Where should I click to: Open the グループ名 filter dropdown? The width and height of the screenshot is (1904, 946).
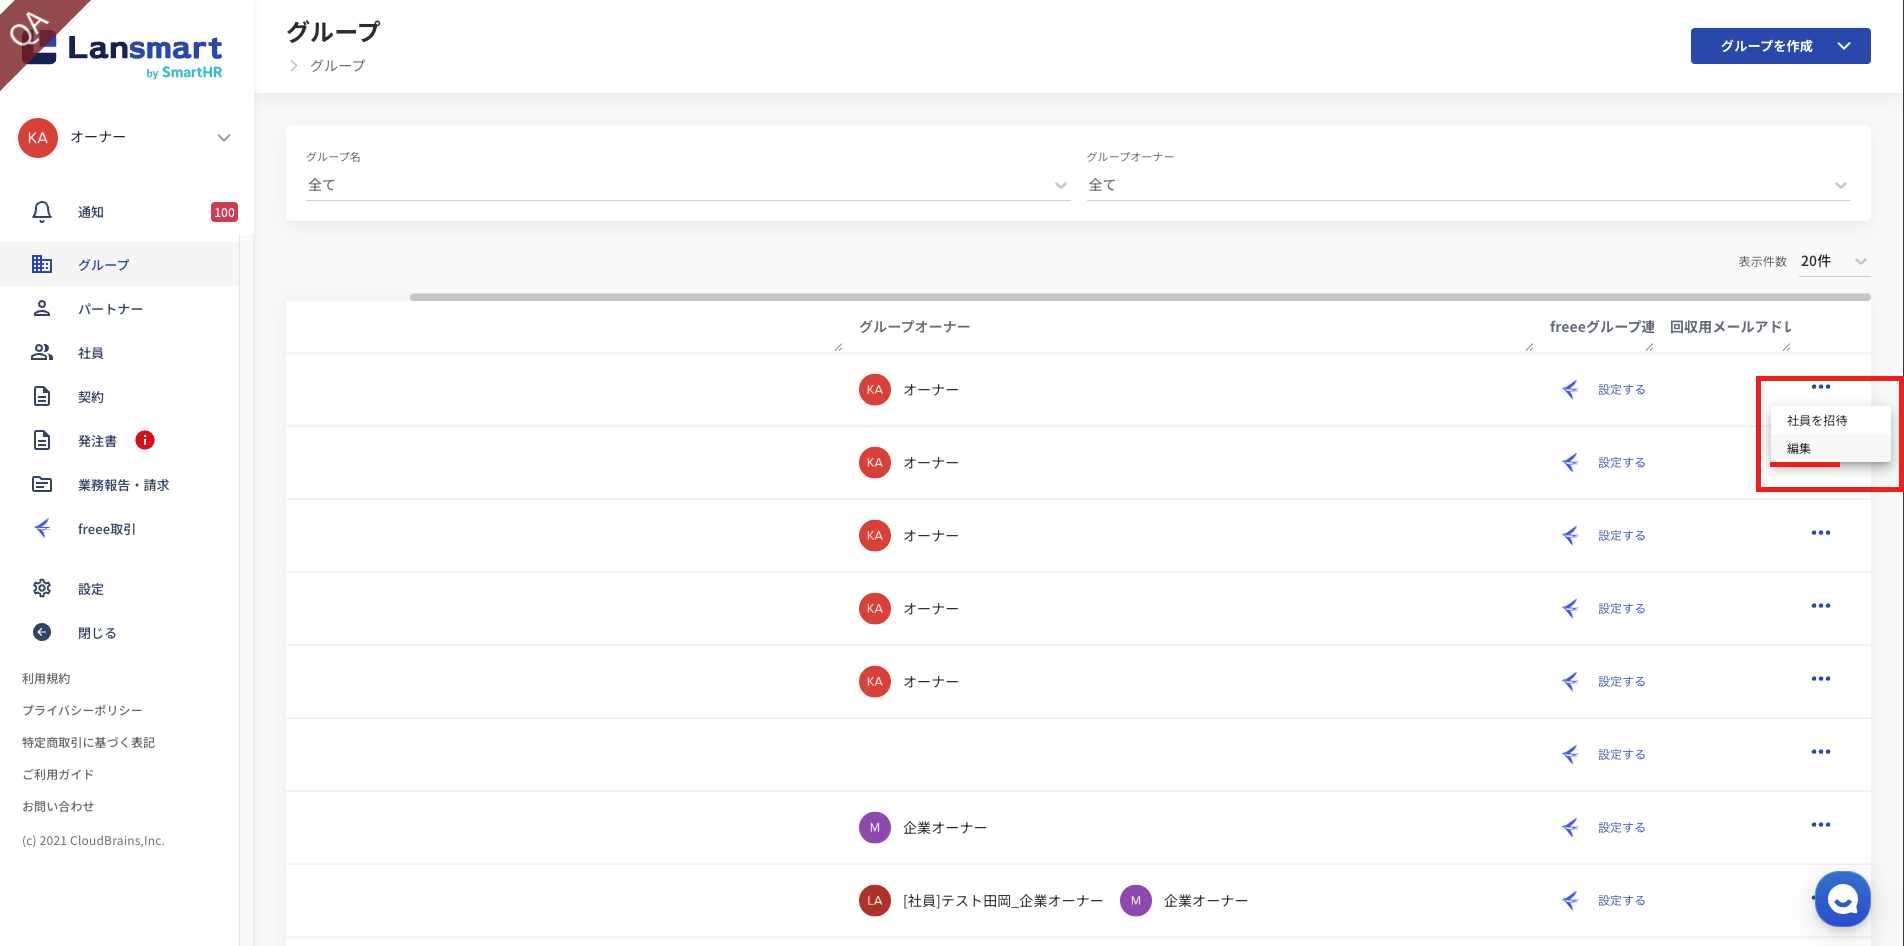tap(687, 185)
